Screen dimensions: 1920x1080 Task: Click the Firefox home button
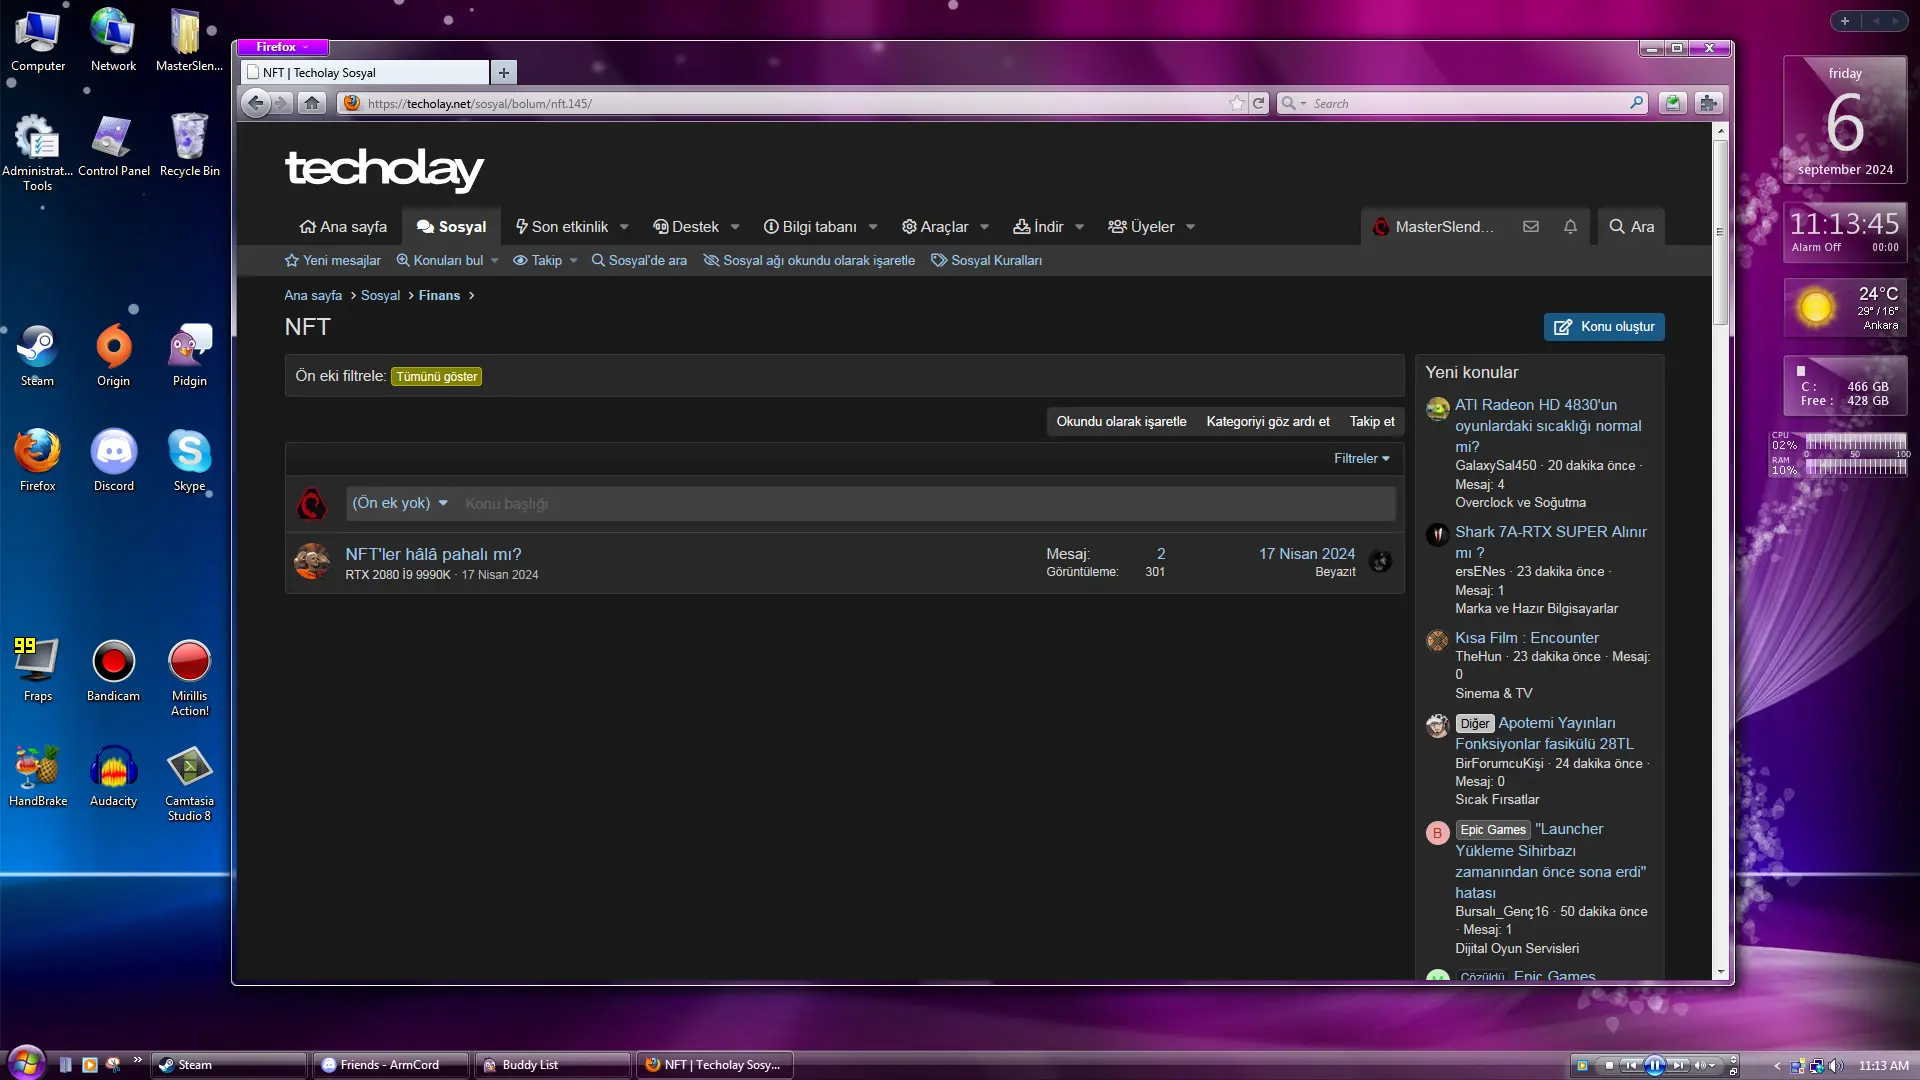(x=312, y=103)
